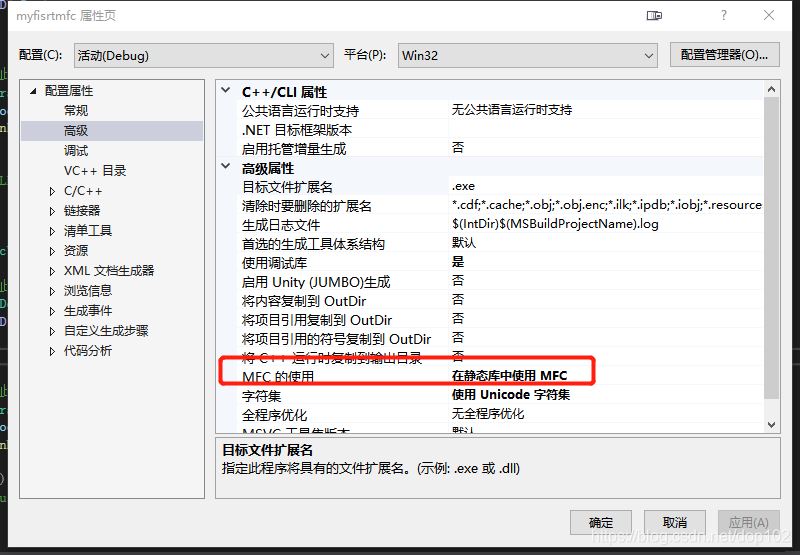Cancel with the 取消 button
The height and width of the screenshot is (555, 800).
[x=674, y=522]
